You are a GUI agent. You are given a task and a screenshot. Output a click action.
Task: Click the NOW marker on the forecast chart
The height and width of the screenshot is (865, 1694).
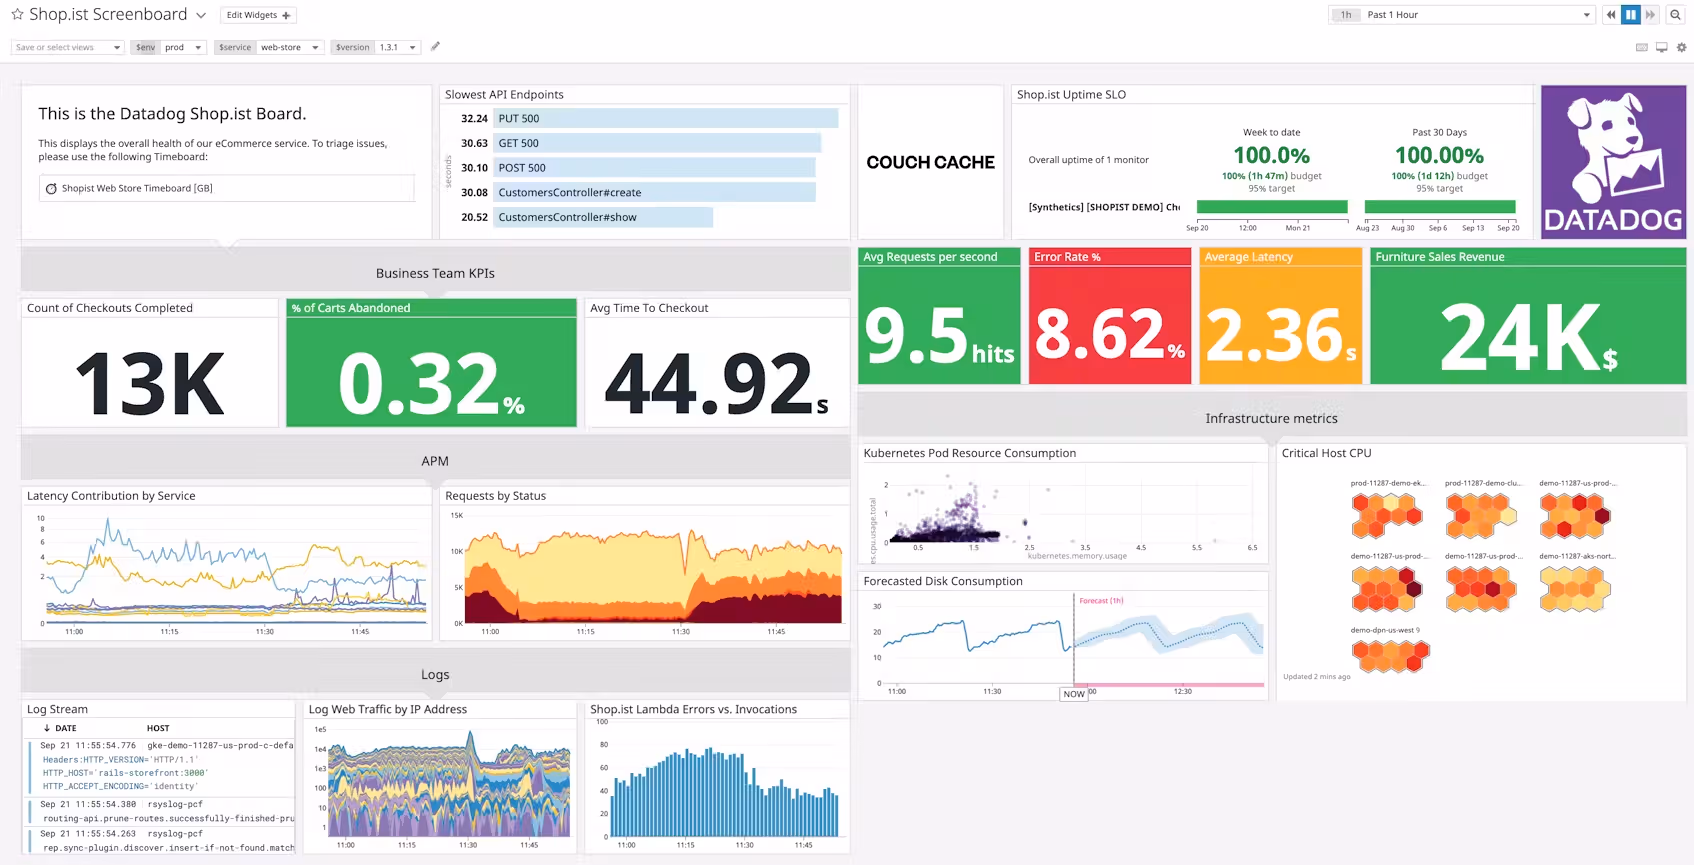pyautogui.click(x=1074, y=694)
